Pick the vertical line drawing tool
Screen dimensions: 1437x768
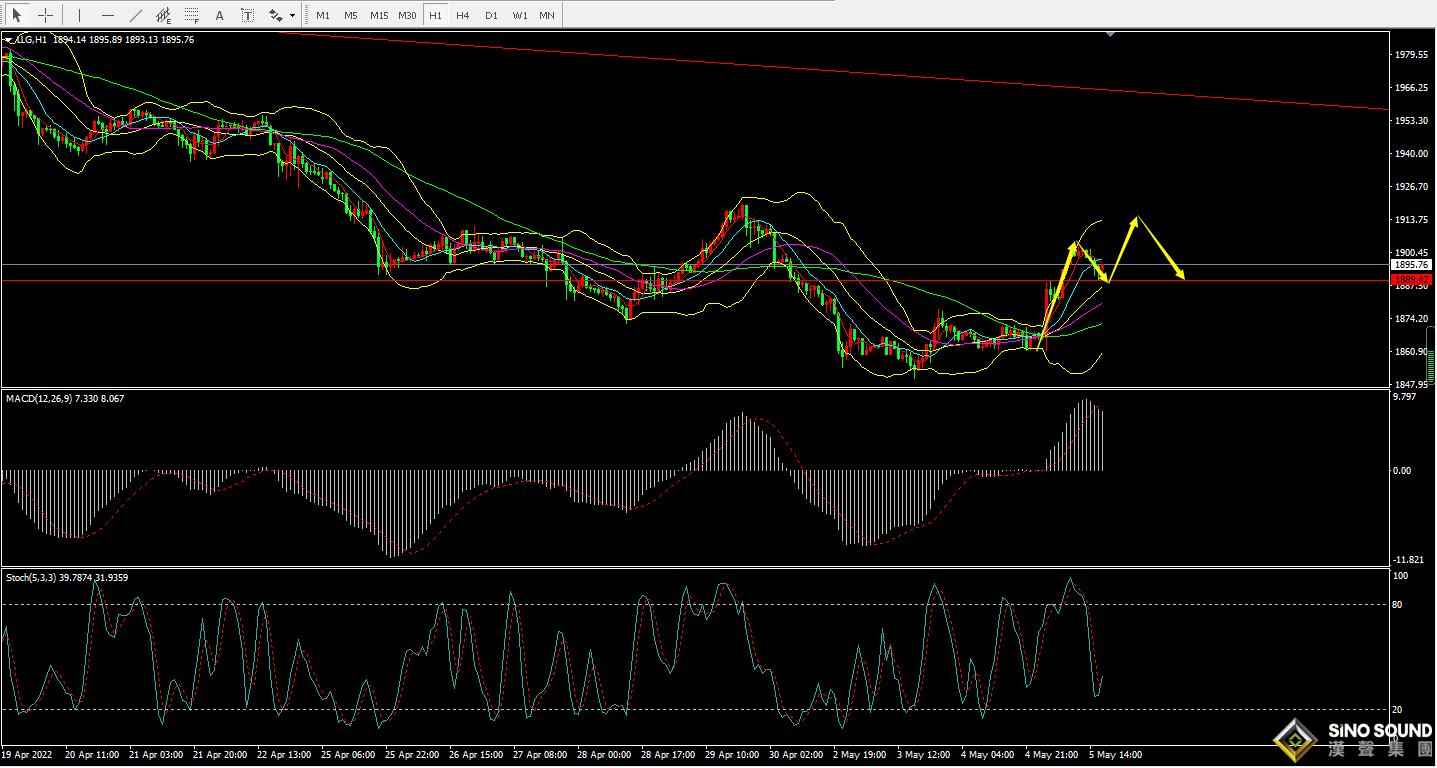(x=79, y=15)
